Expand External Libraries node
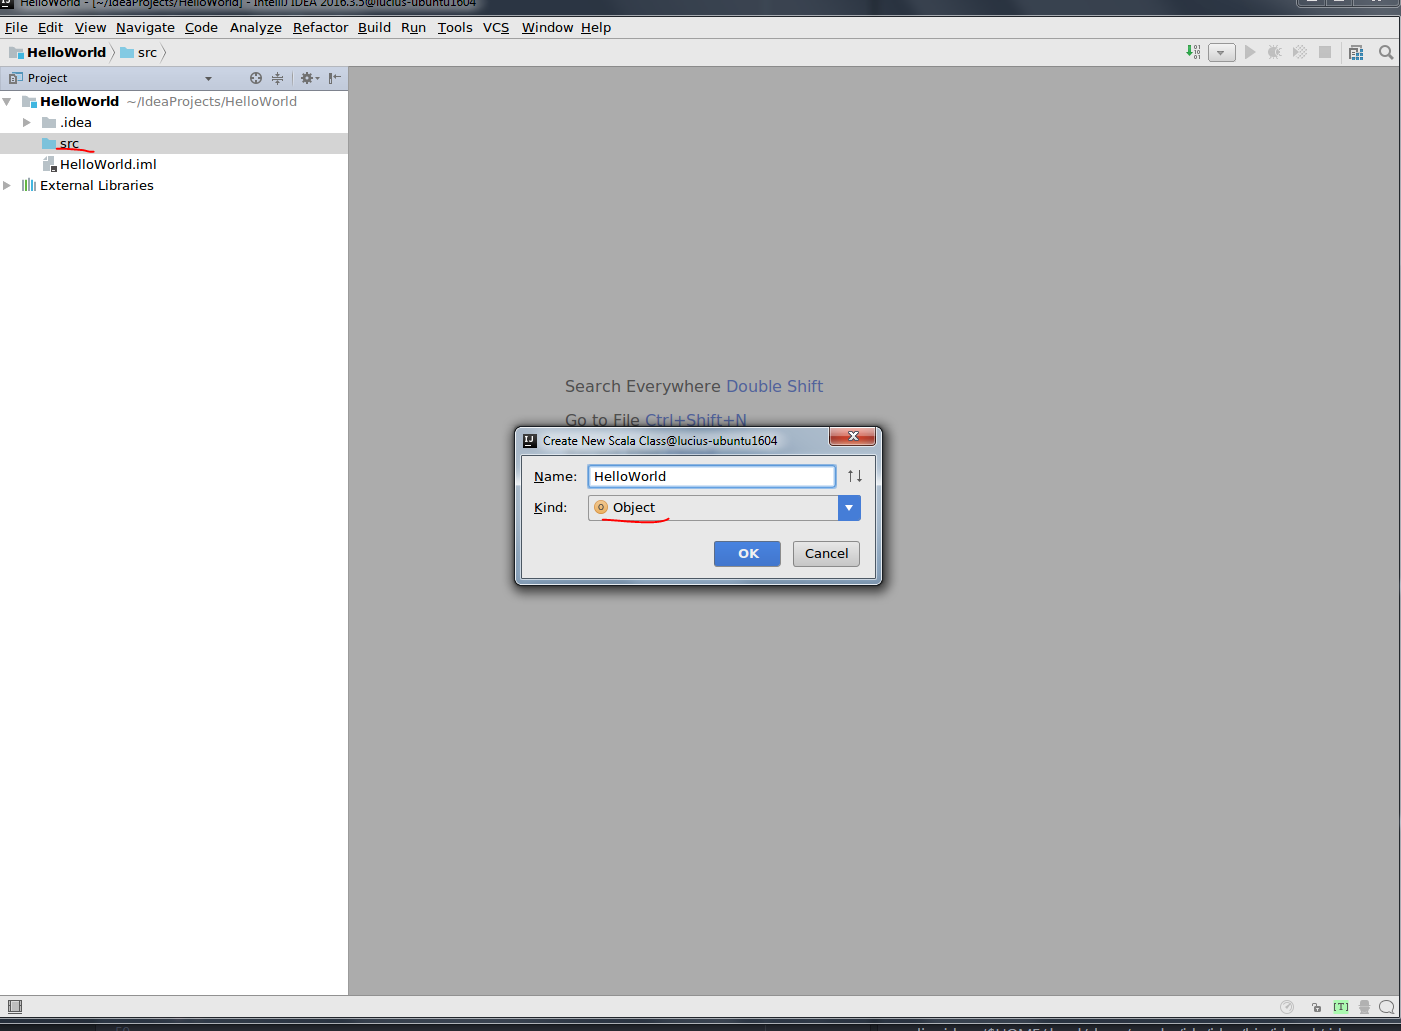Screen dimensions: 1401x1031 click(x=7, y=186)
